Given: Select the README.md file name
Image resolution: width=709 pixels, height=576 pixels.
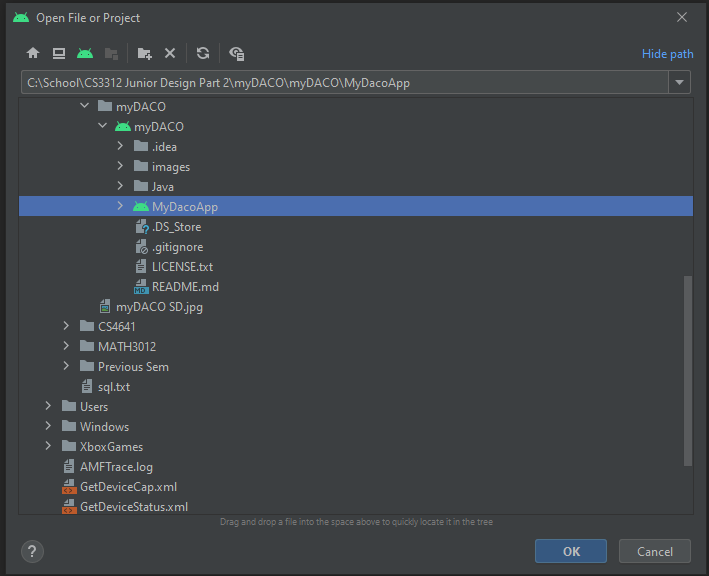Looking at the screenshot, I should (x=185, y=287).
